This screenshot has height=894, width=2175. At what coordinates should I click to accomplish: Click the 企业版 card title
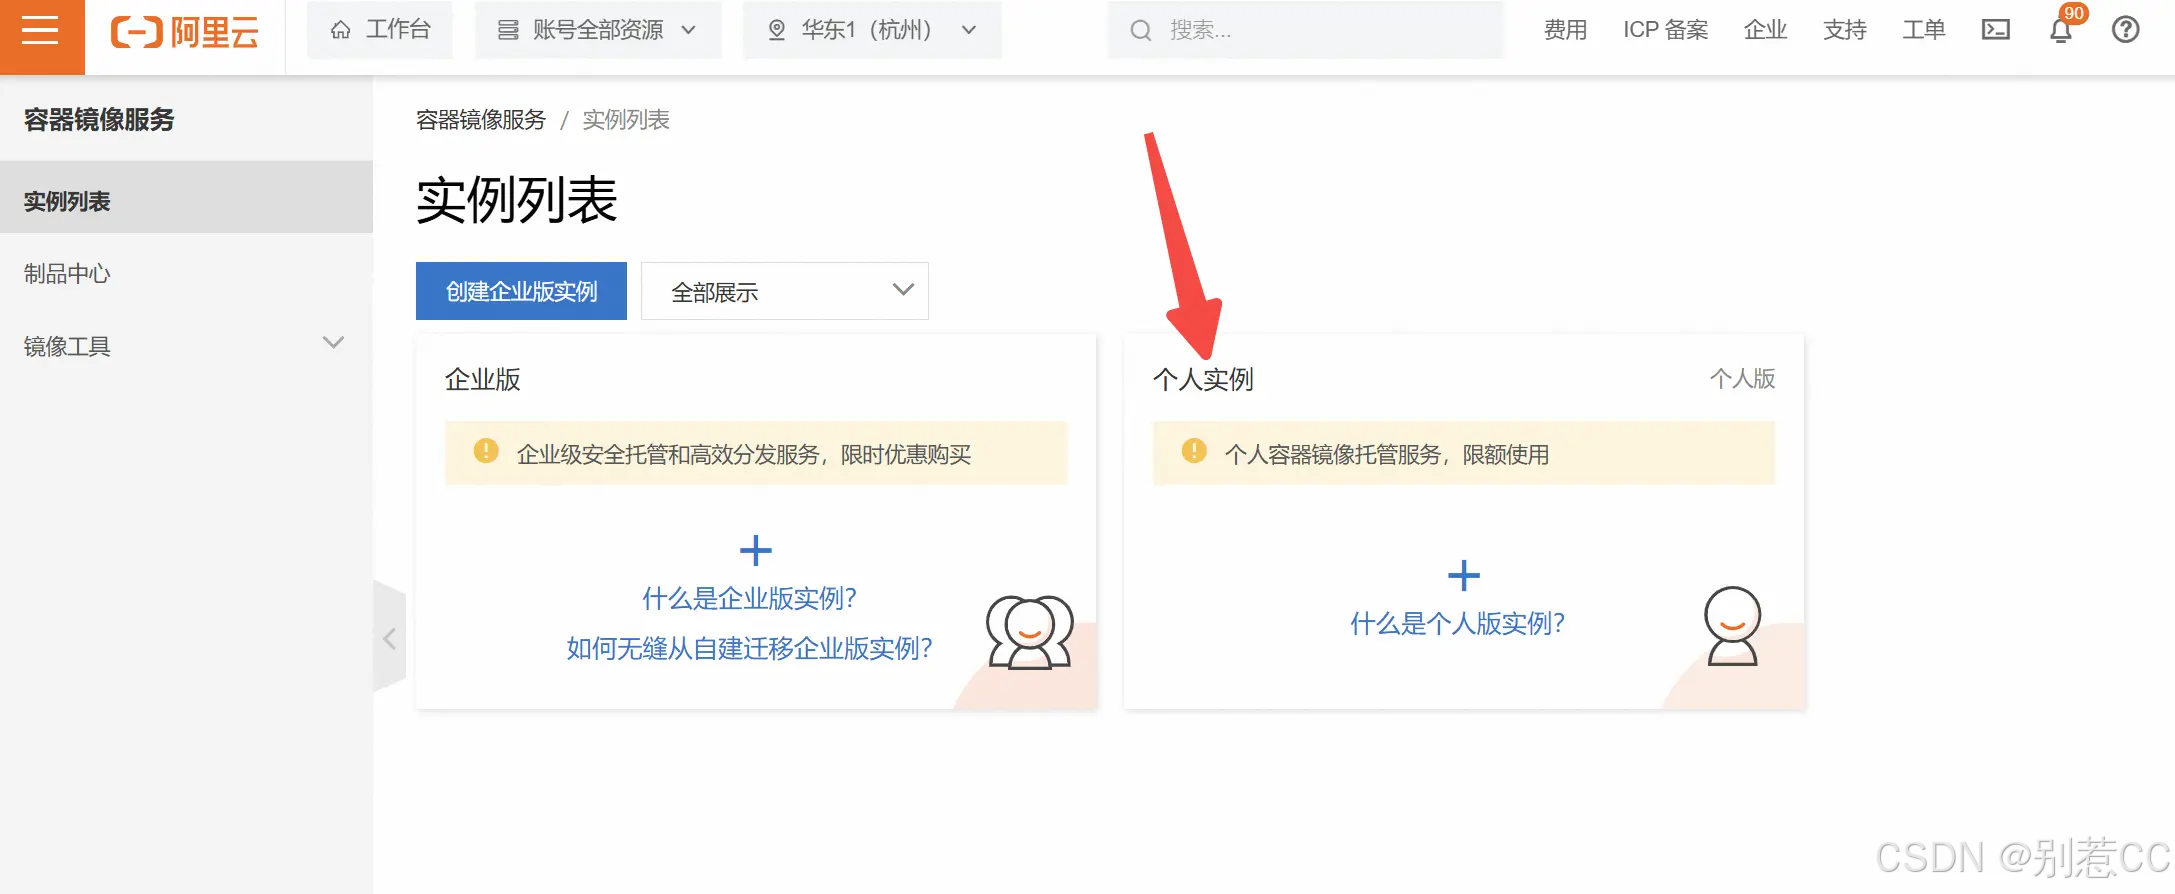click(483, 379)
